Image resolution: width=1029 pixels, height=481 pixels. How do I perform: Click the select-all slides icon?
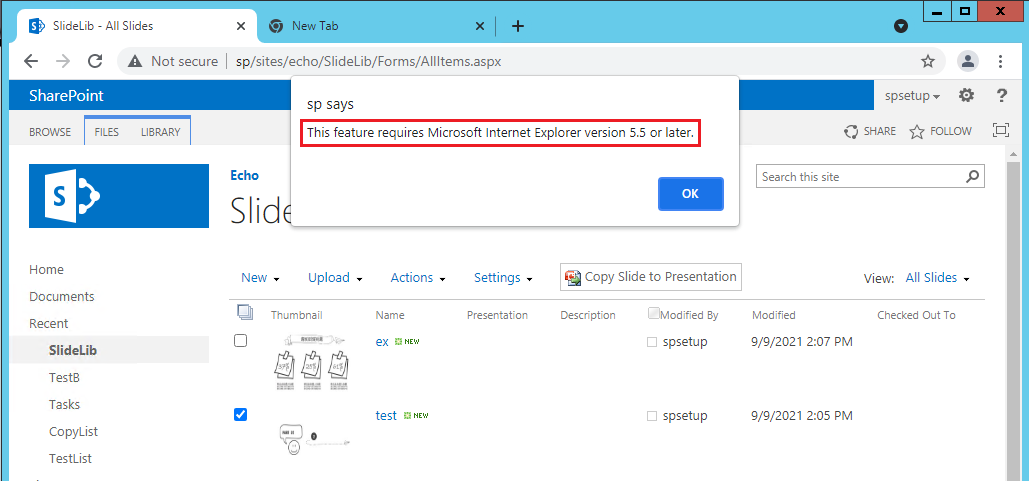point(245,312)
